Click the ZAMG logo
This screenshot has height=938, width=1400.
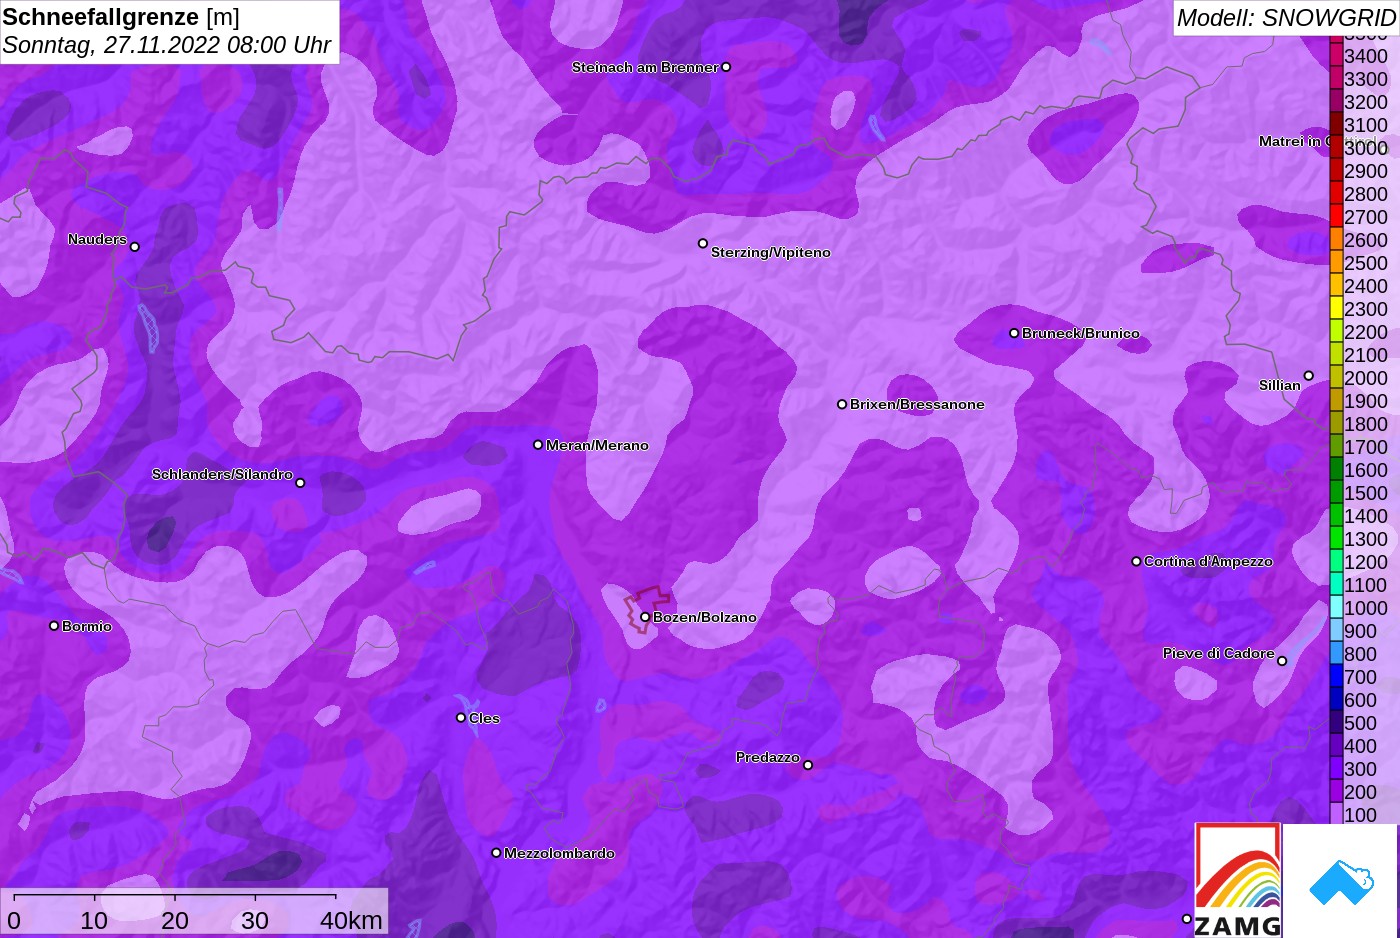[1238, 881]
